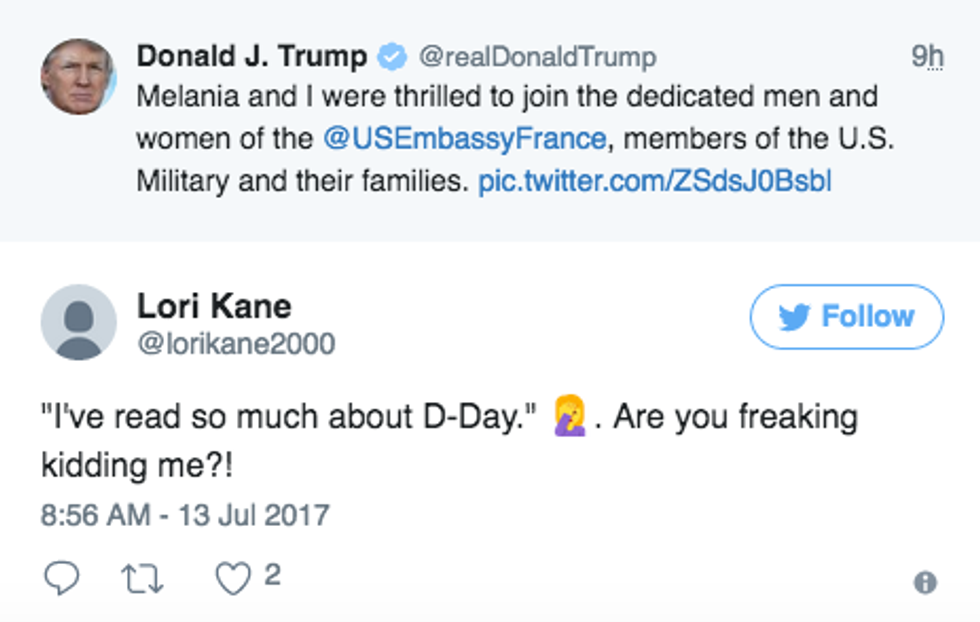Open the @USEmbassyFrance mention
The width and height of the screenshot is (980, 622).
tap(464, 139)
